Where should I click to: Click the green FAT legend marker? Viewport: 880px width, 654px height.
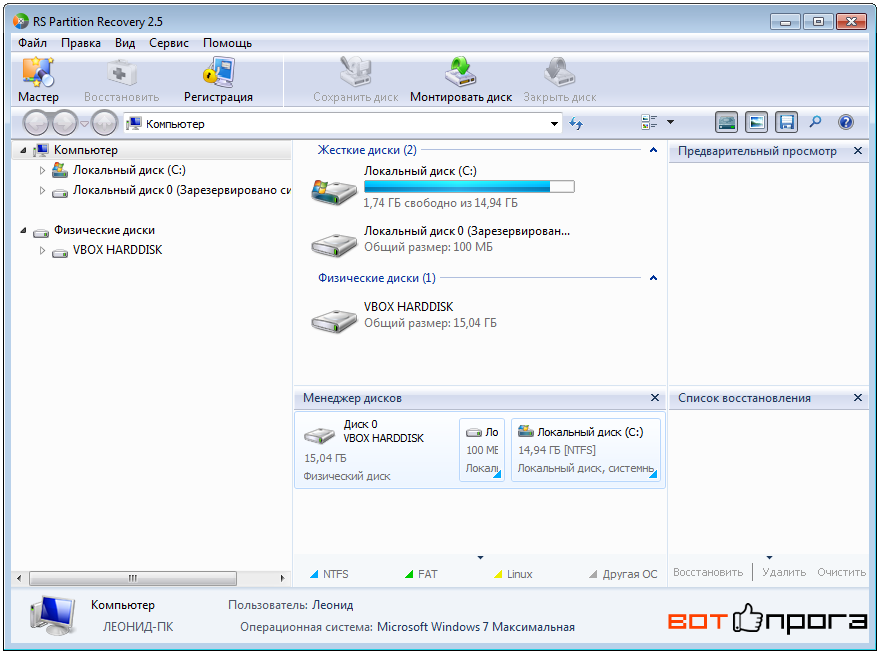(x=409, y=574)
